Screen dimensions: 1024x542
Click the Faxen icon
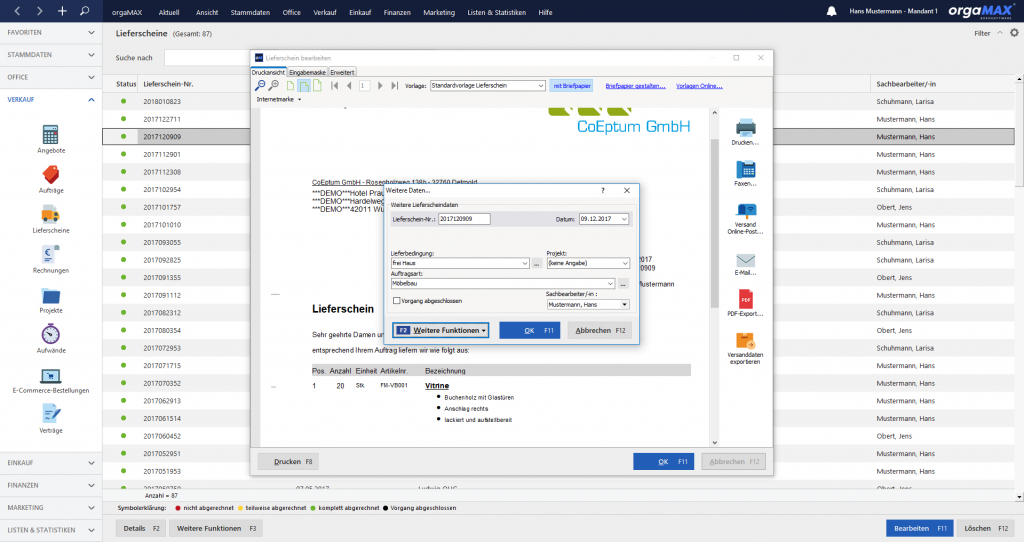pos(745,169)
